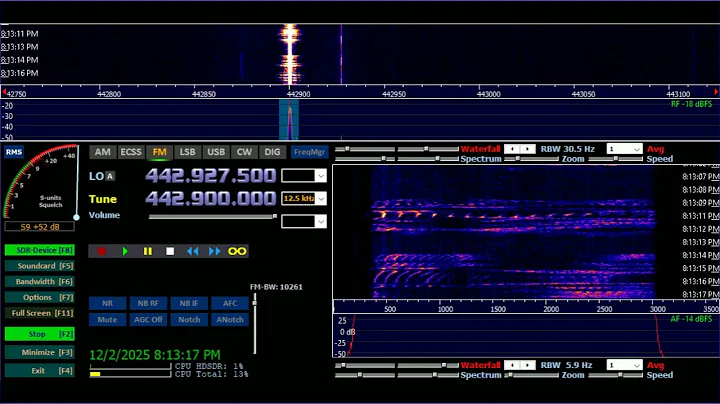Toggle AGC Off button
The height and width of the screenshot is (404, 720).
tap(148, 320)
